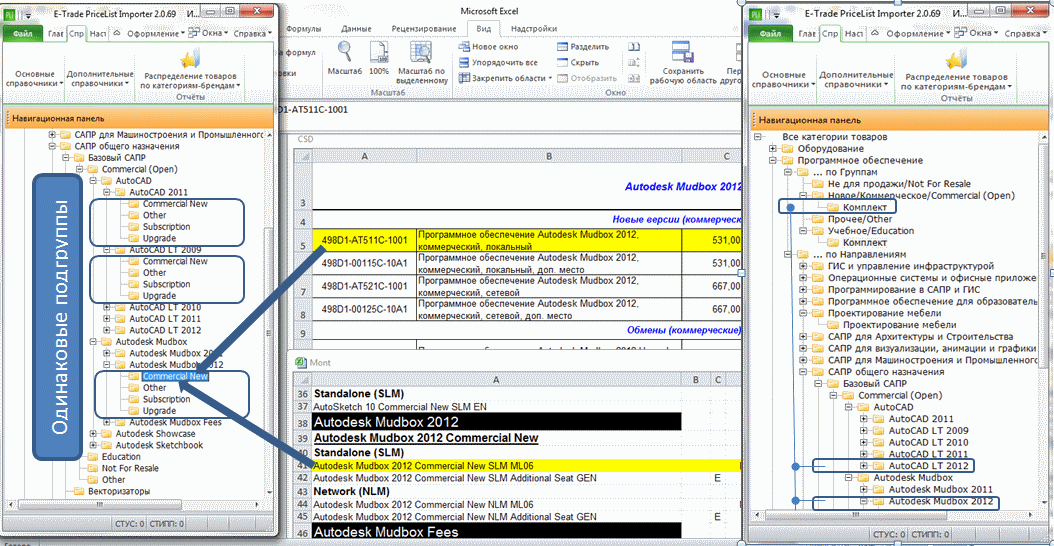Click the view side-by-side icon in Excel
The height and width of the screenshot is (546, 1054).
(x=633, y=47)
